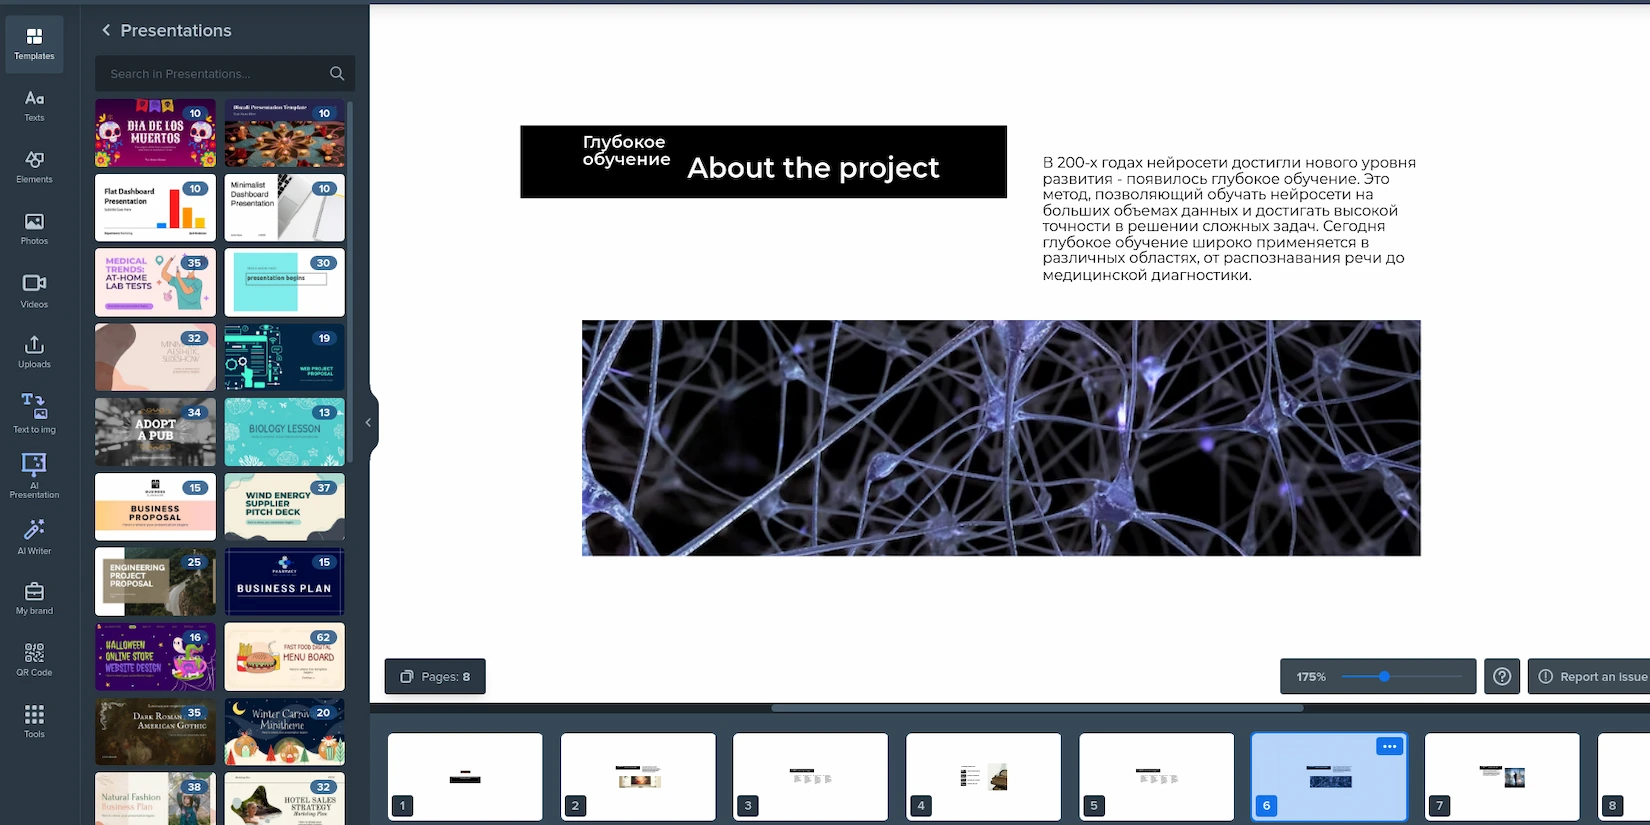This screenshot has height=825, width=1650.
Task: Open the Elements panel
Action: coord(34,166)
